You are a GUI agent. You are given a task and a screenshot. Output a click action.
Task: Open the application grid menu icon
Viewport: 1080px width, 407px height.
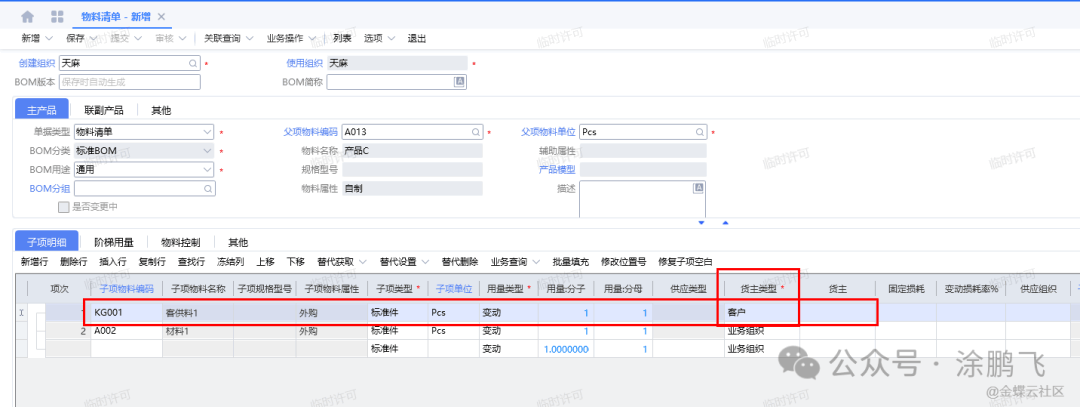(x=56, y=17)
